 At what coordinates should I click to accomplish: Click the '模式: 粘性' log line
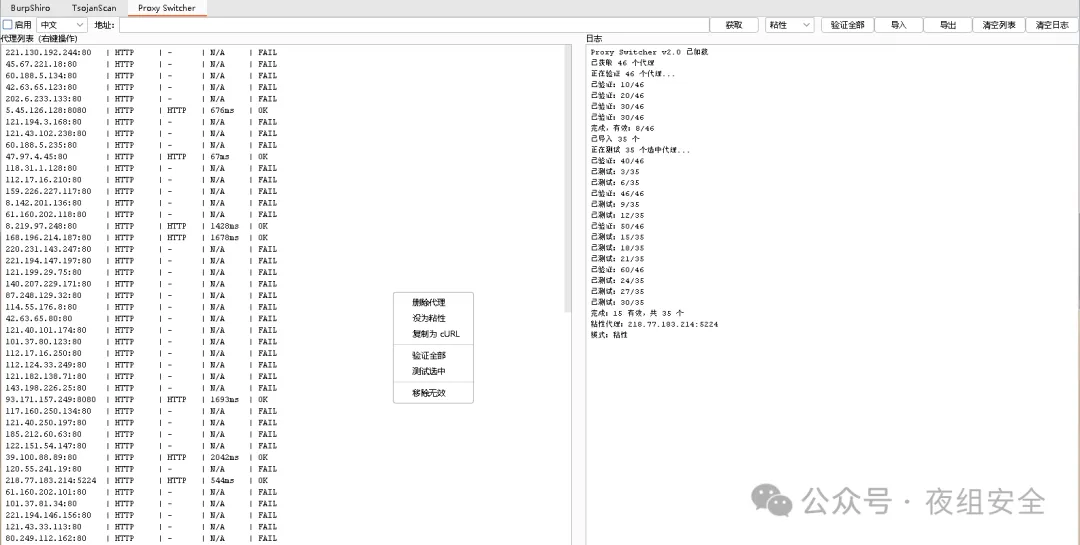[x=609, y=335]
